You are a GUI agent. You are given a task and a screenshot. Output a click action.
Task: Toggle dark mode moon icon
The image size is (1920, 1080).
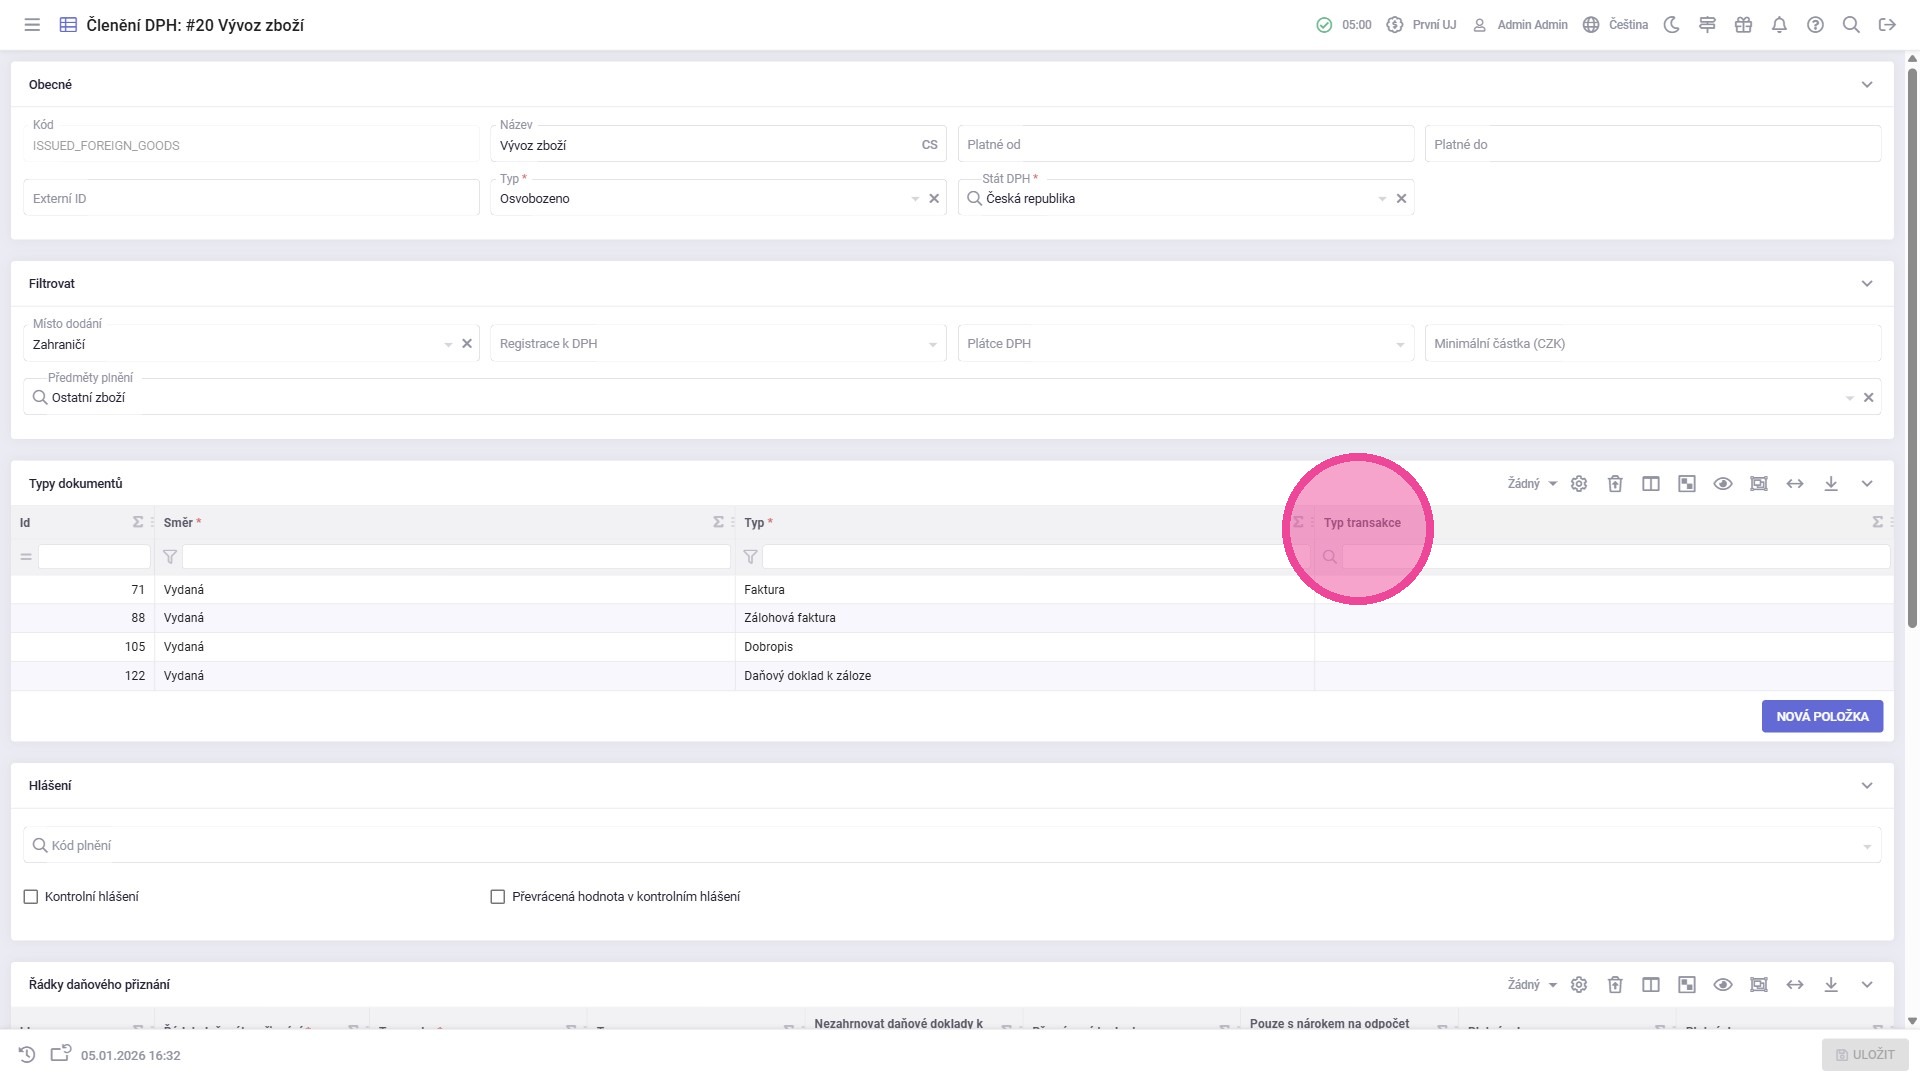(1671, 25)
